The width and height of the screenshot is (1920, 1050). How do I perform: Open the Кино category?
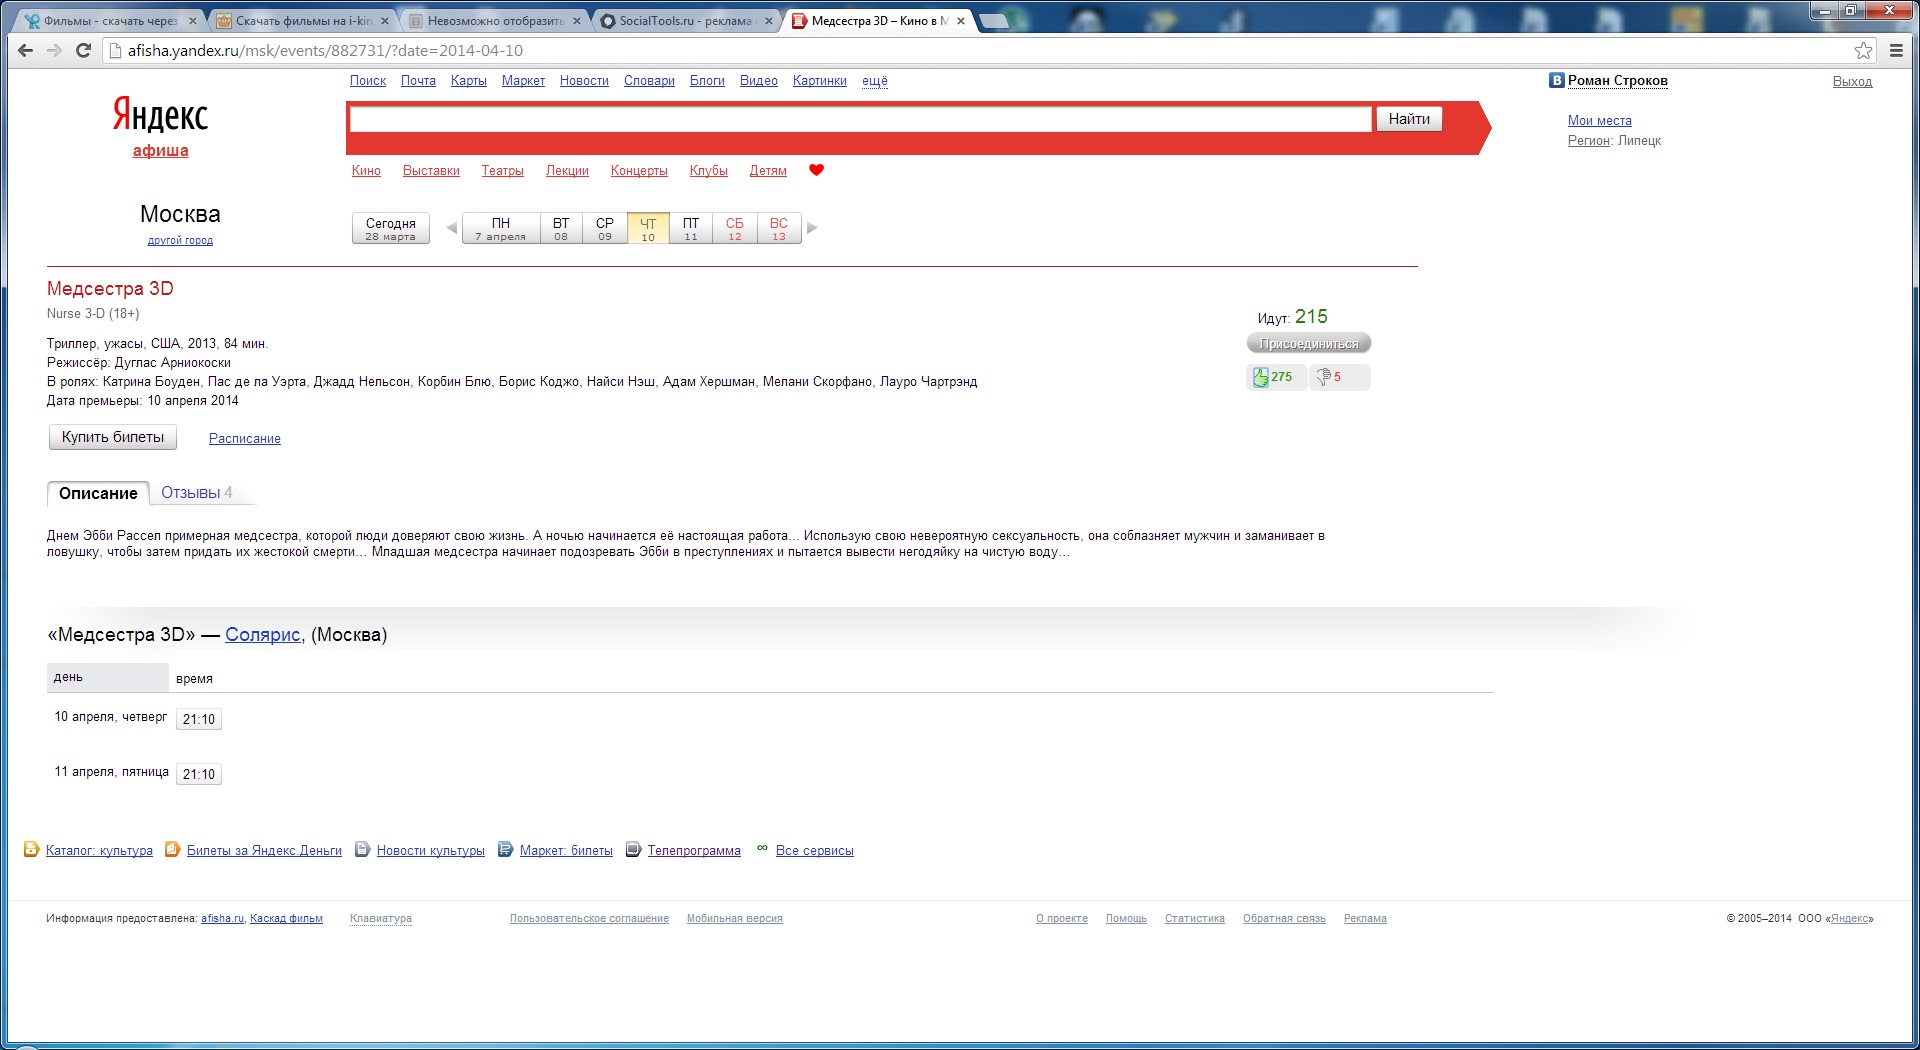pos(366,171)
